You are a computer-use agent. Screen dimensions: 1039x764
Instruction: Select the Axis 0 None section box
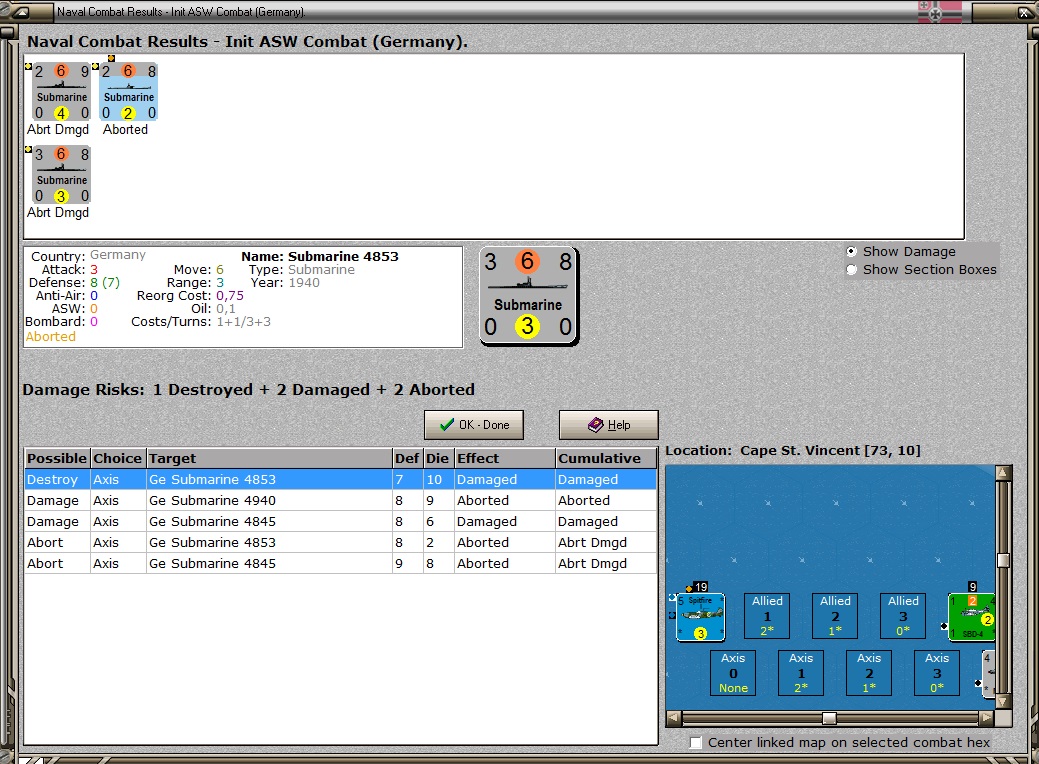(x=733, y=673)
